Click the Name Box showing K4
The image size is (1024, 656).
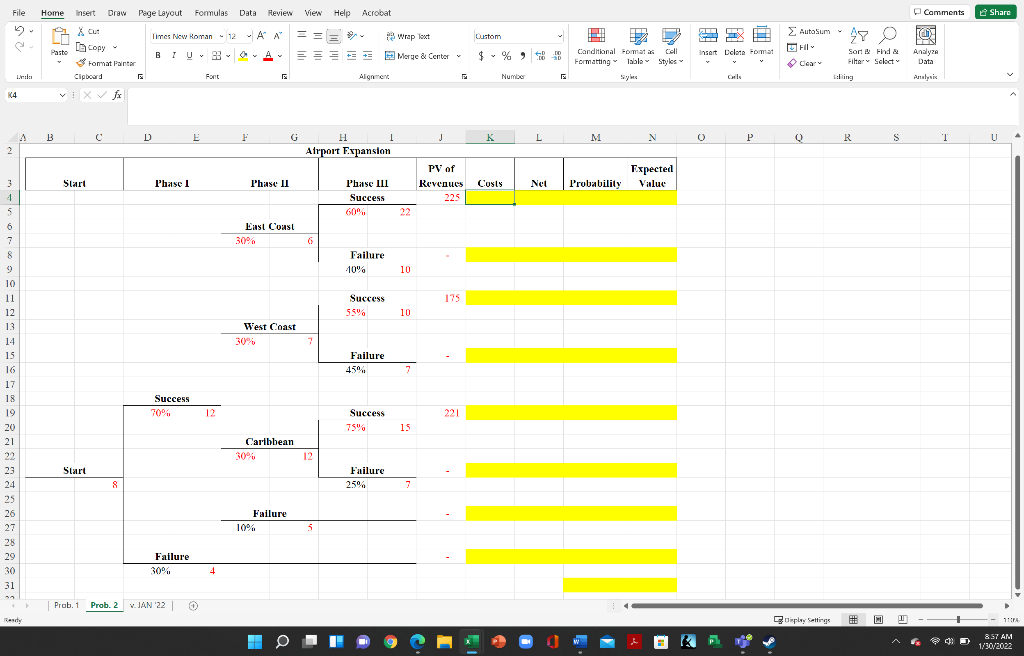28,95
